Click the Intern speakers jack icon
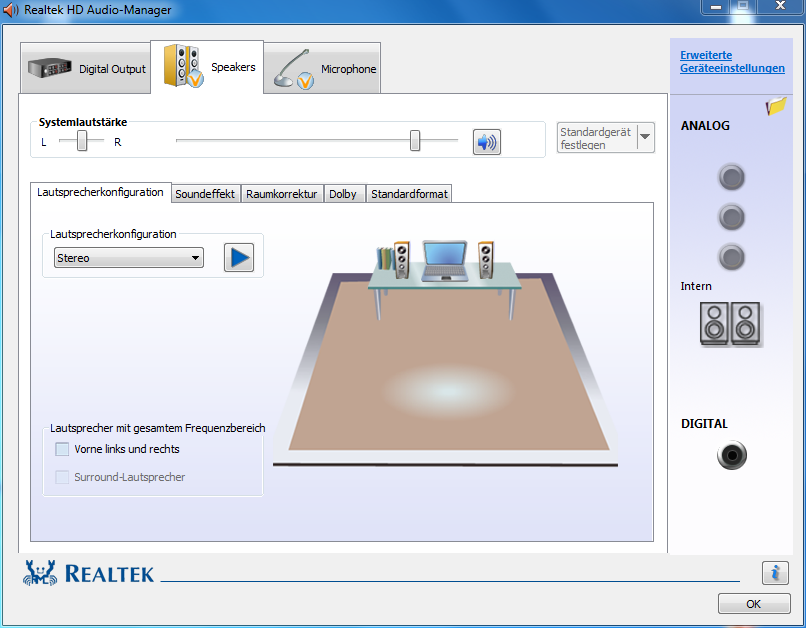 click(732, 324)
